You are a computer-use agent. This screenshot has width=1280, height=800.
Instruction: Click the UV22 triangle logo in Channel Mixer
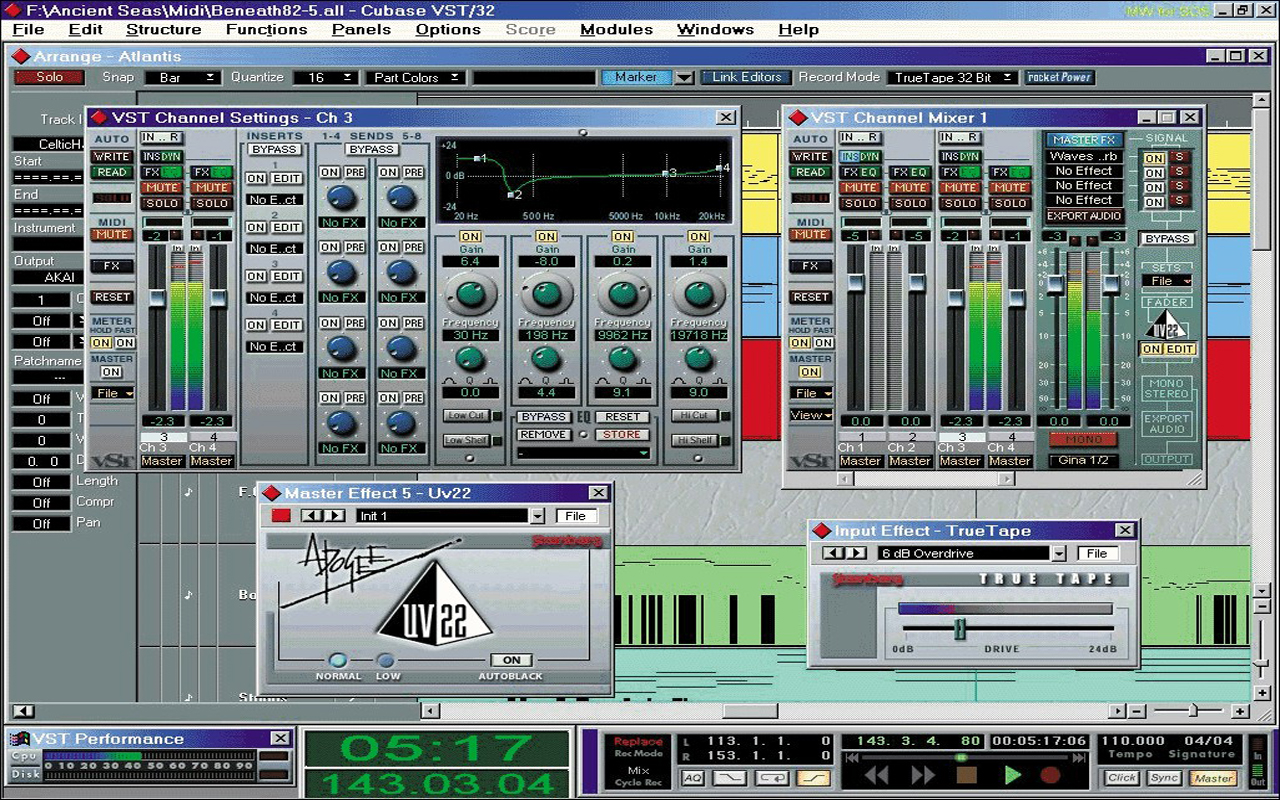[x=1167, y=324]
